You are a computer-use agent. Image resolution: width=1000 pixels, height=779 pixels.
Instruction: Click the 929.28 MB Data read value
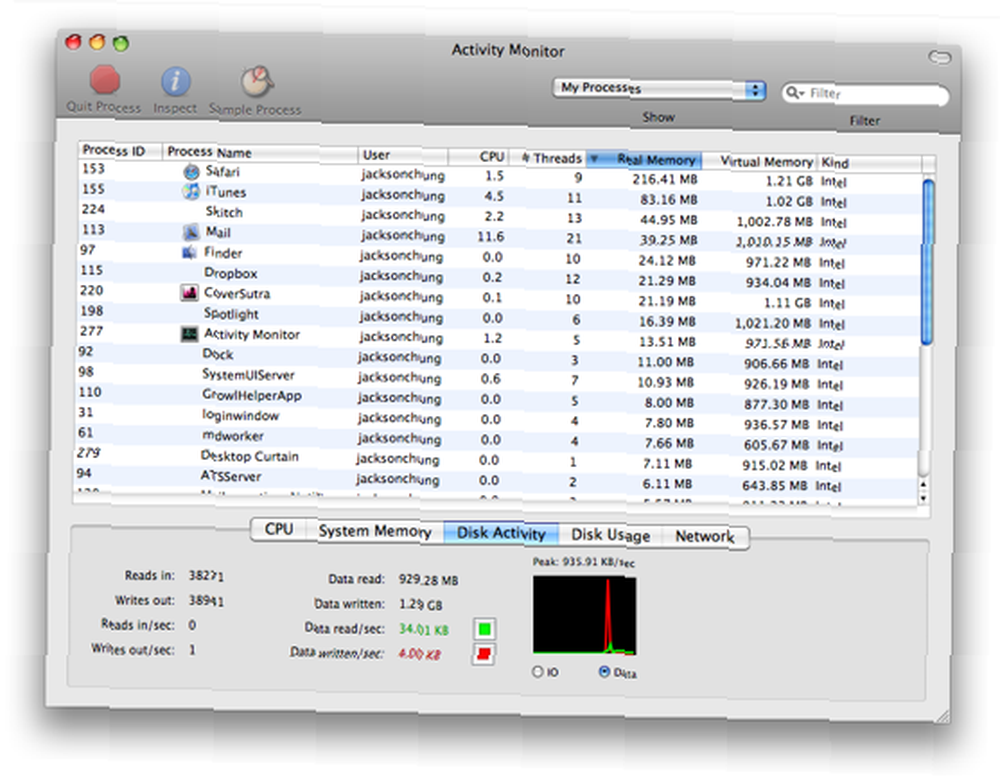(429, 580)
